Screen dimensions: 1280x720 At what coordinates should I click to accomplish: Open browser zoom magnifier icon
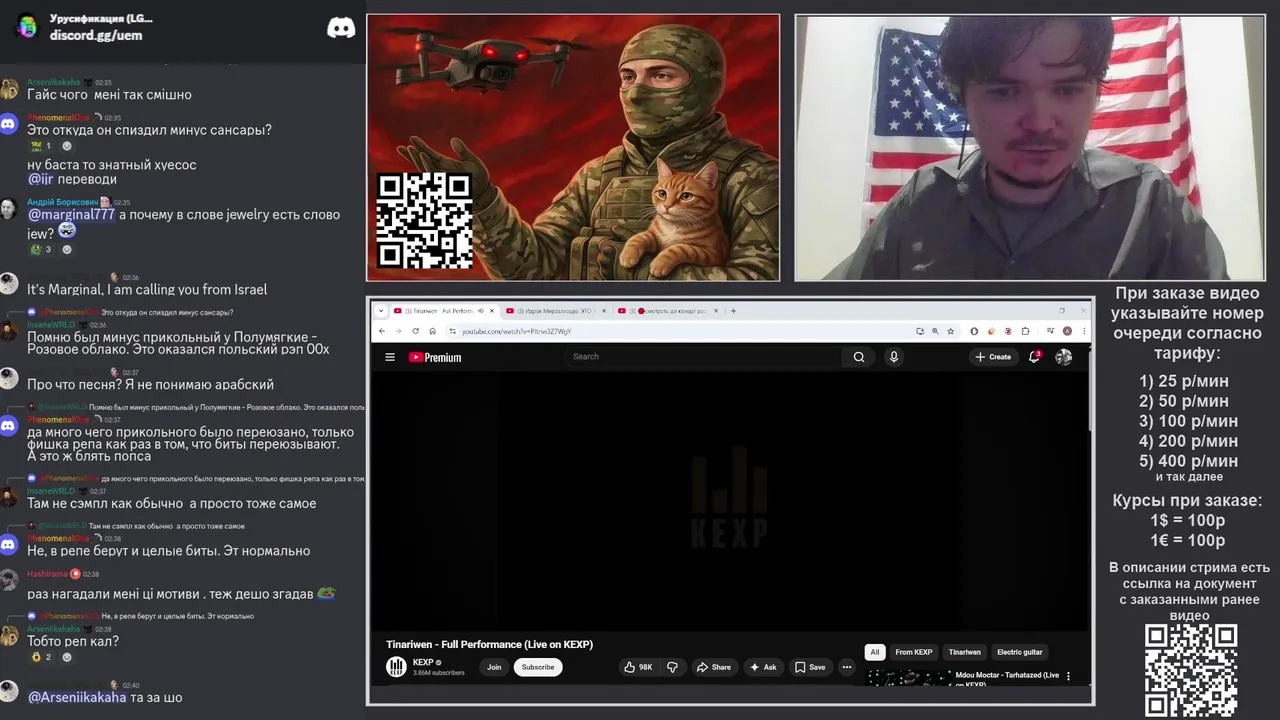pyautogui.click(x=935, y=331)
